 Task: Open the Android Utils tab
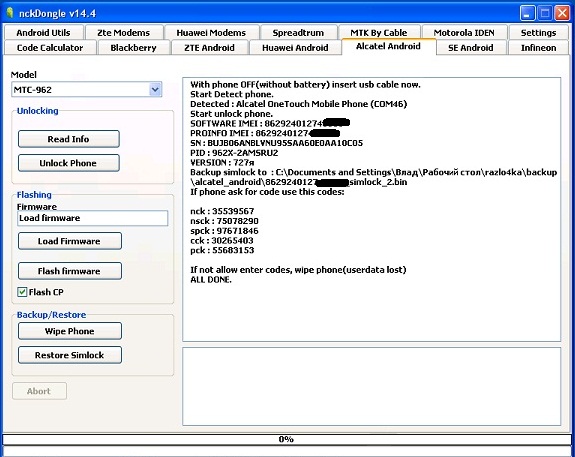[x=43, y=33]
